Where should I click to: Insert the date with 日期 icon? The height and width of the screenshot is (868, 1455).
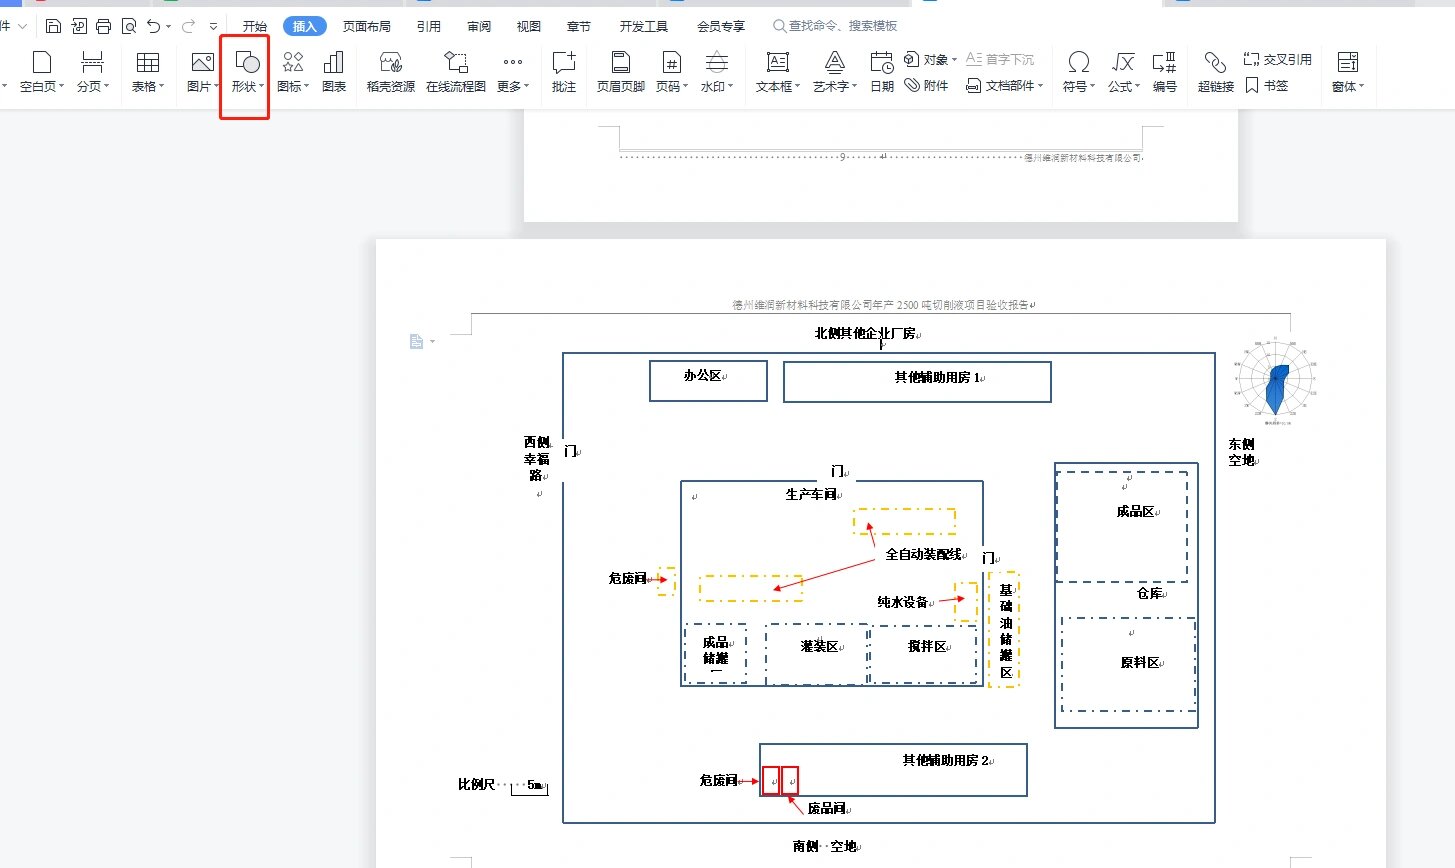click(x=882, y=71)
